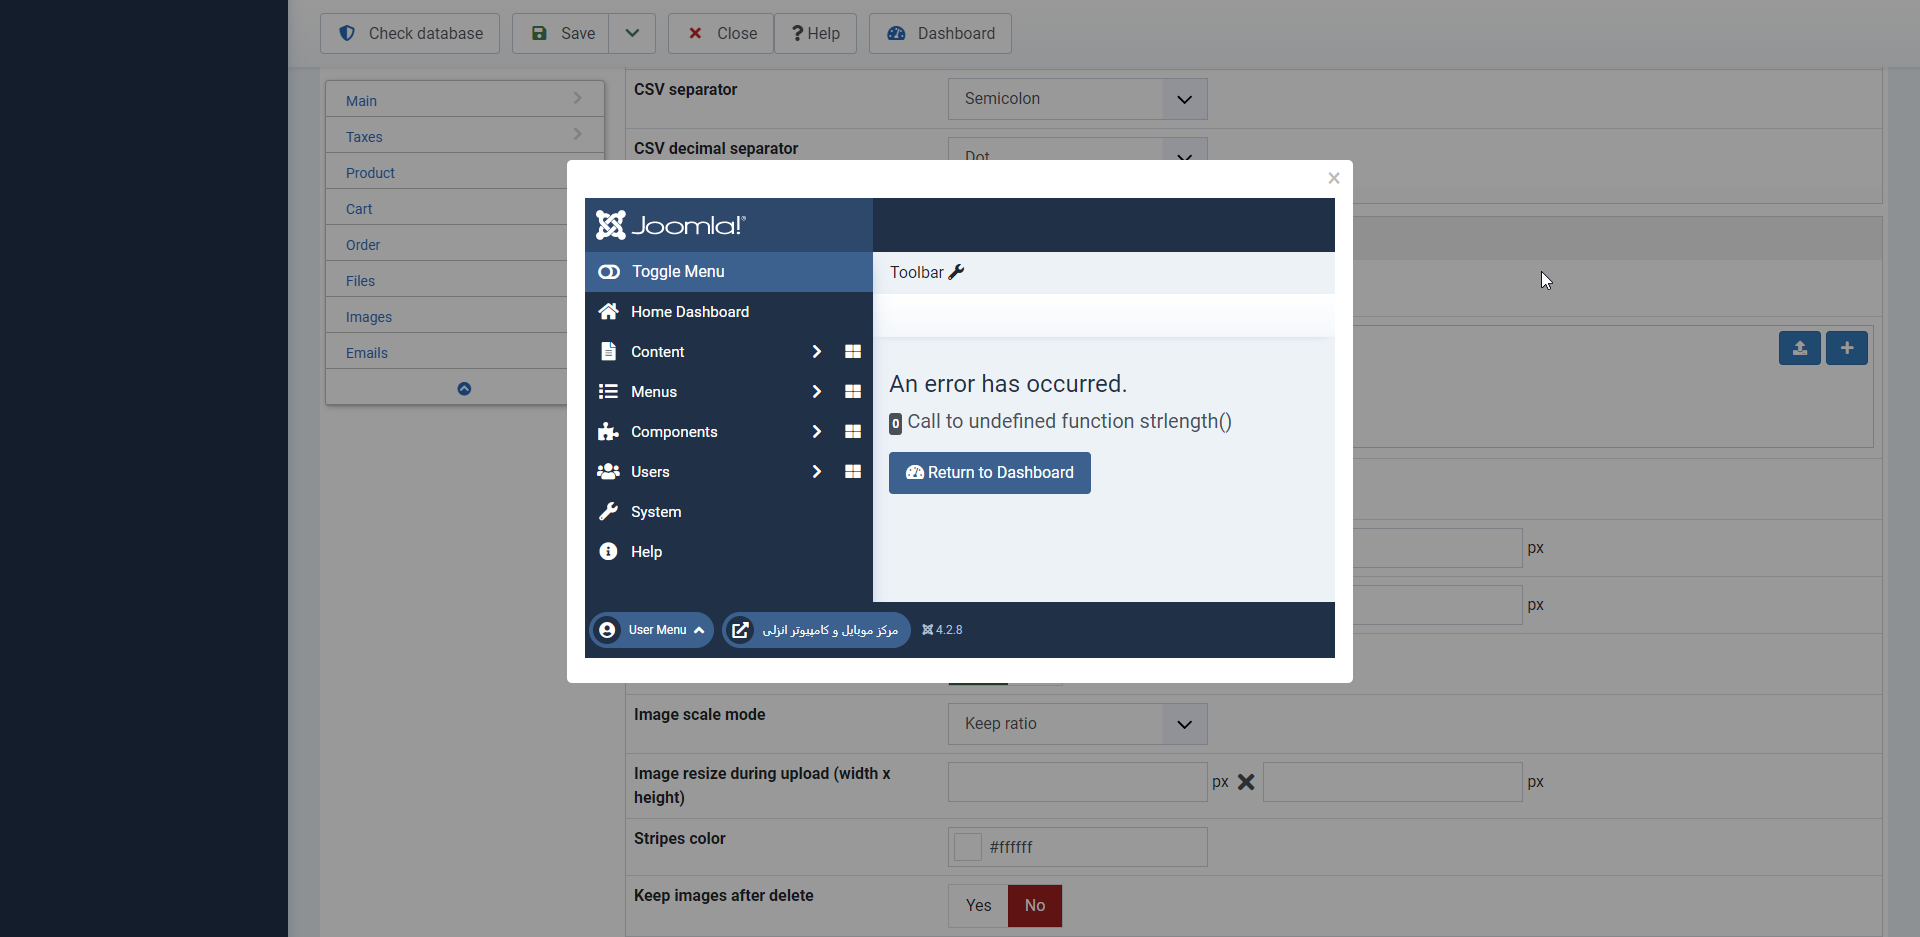Click the Save button
Image resolution: width=1920 pixels, height=937 pixels.
coord(562,33)
